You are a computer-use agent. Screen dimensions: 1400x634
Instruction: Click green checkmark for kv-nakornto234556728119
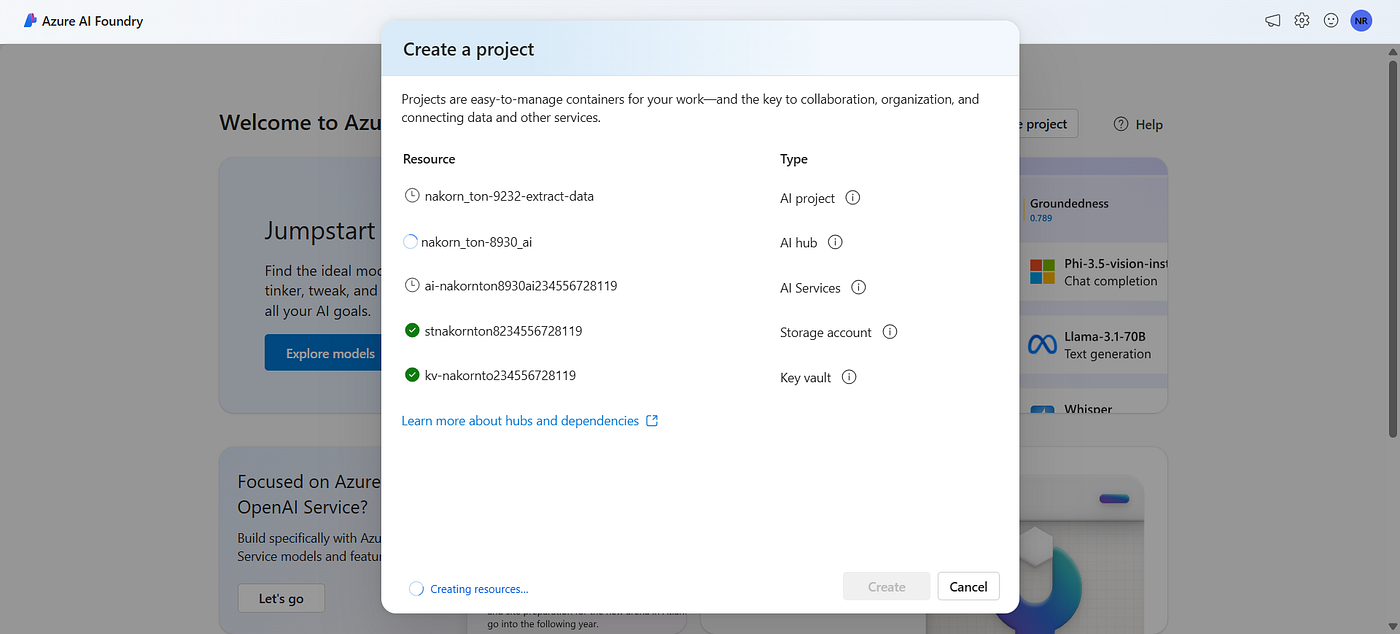(412, 375)
